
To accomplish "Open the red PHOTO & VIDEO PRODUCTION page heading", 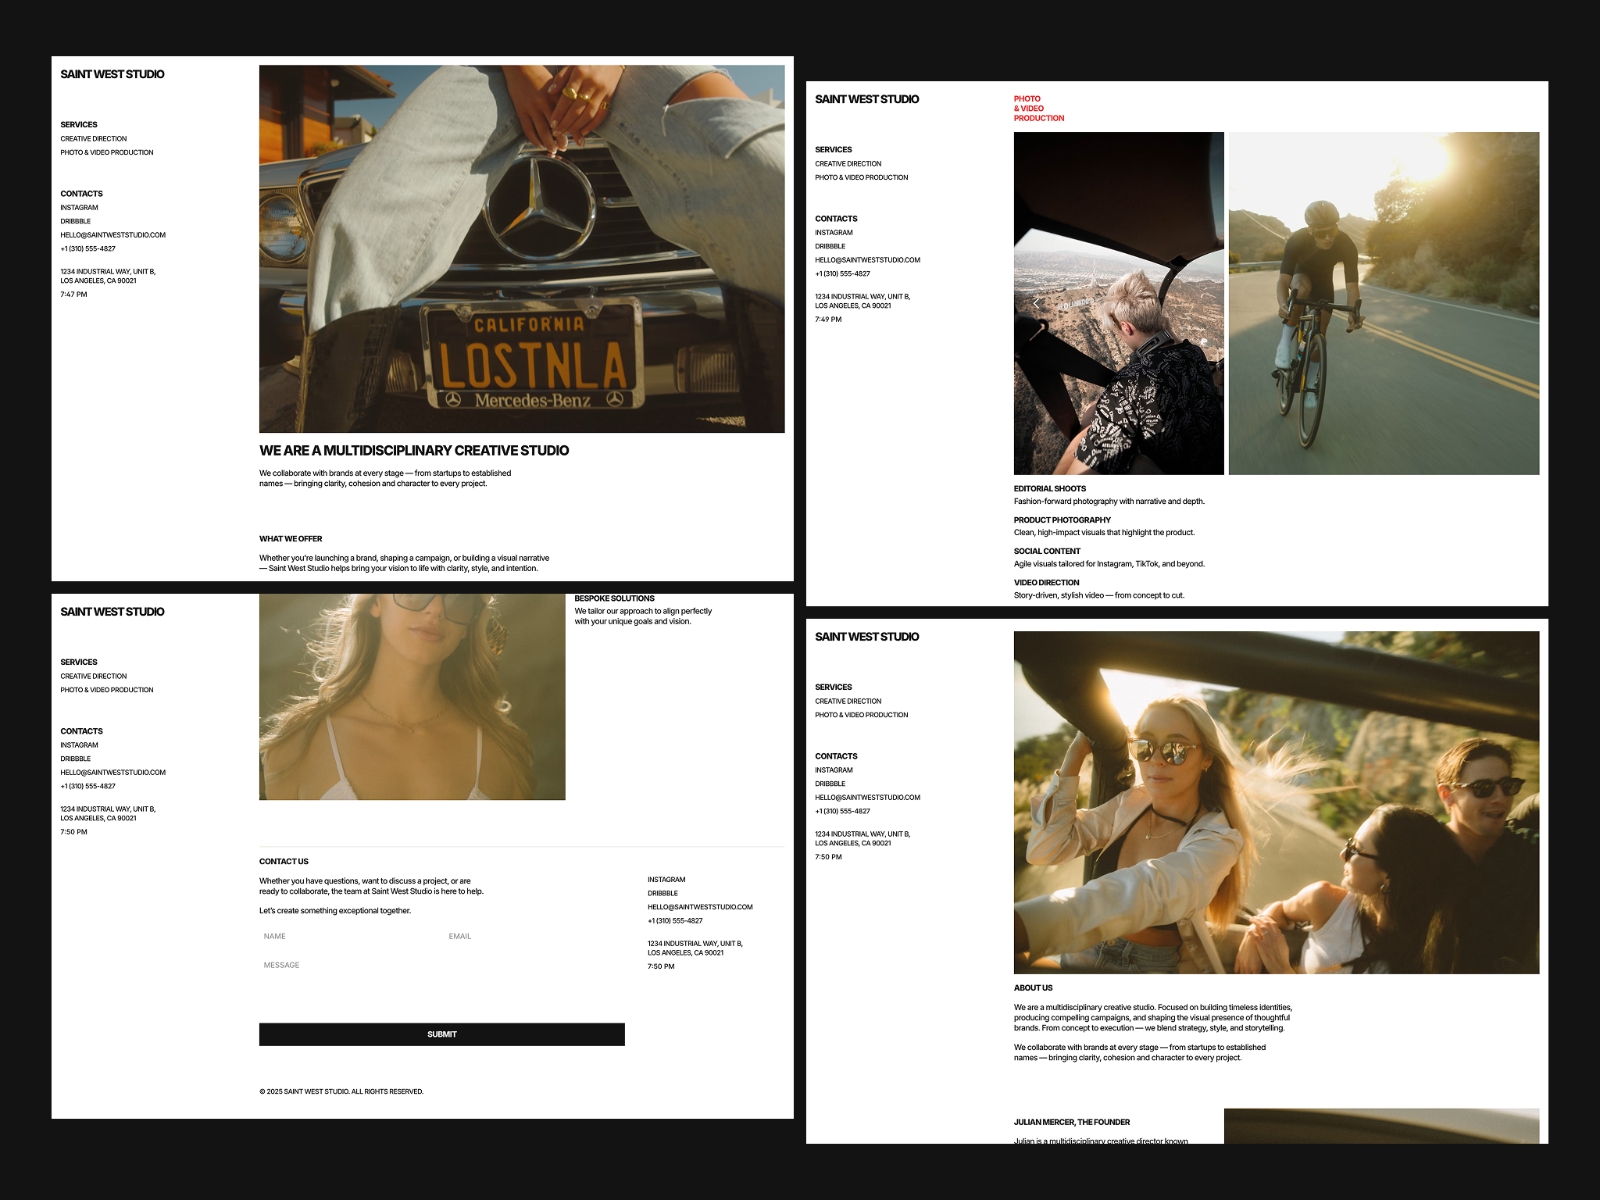I will [x=1039, y=107].
